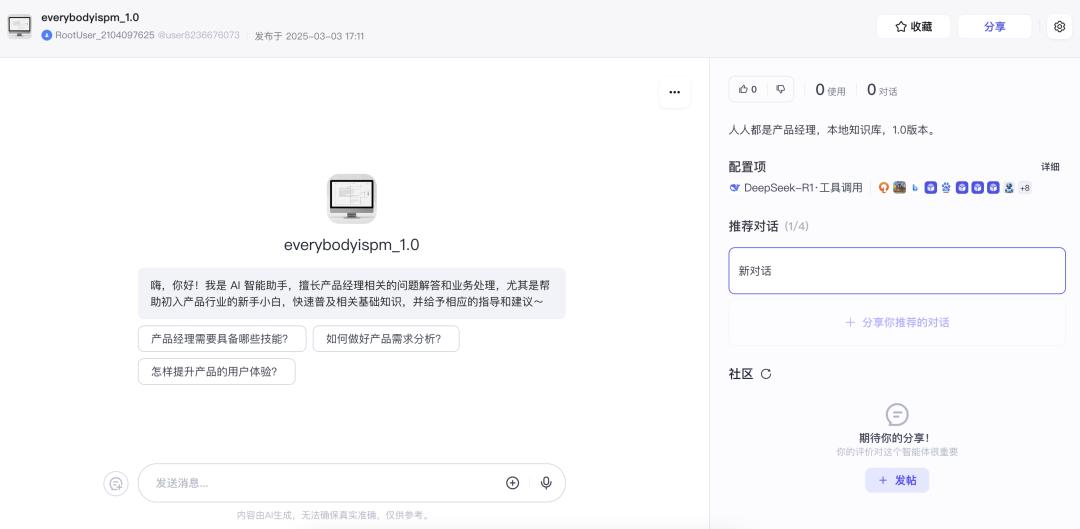Click the 内容由AI生成 disclaimer text
This screenshot has width=1080, height=529.
(x=333, y=515)
